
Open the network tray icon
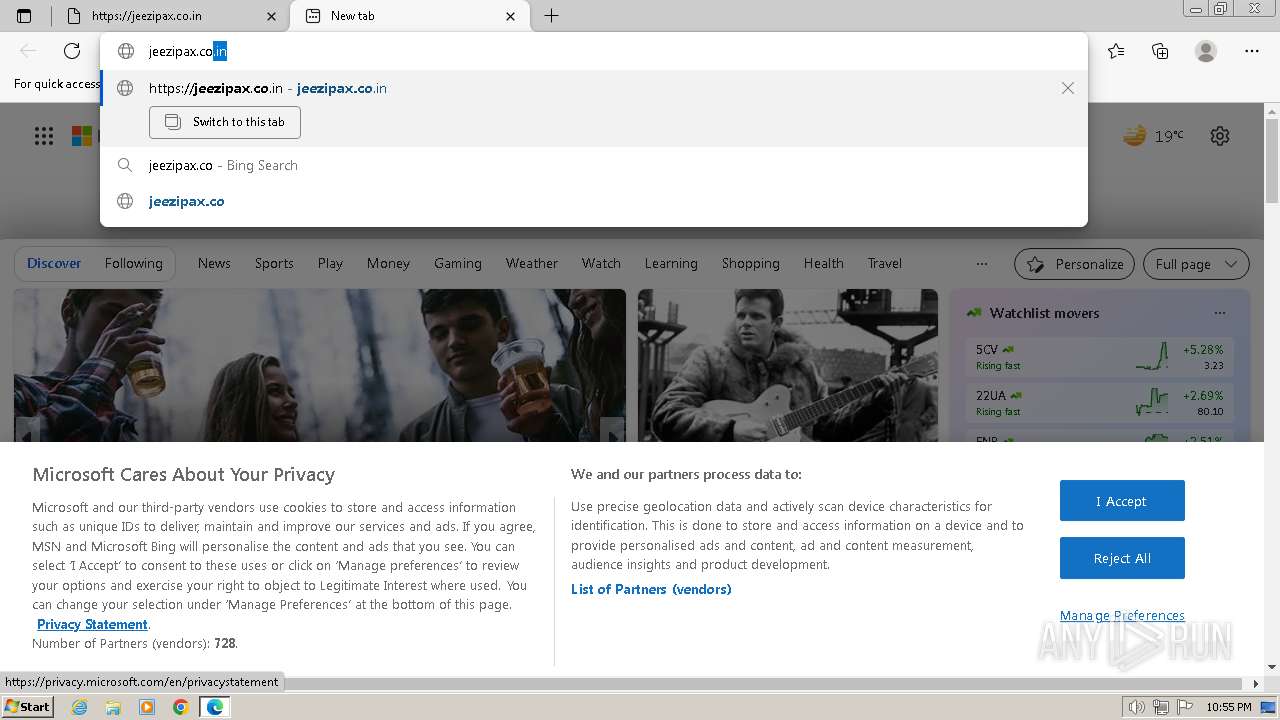coord(1161,707)
